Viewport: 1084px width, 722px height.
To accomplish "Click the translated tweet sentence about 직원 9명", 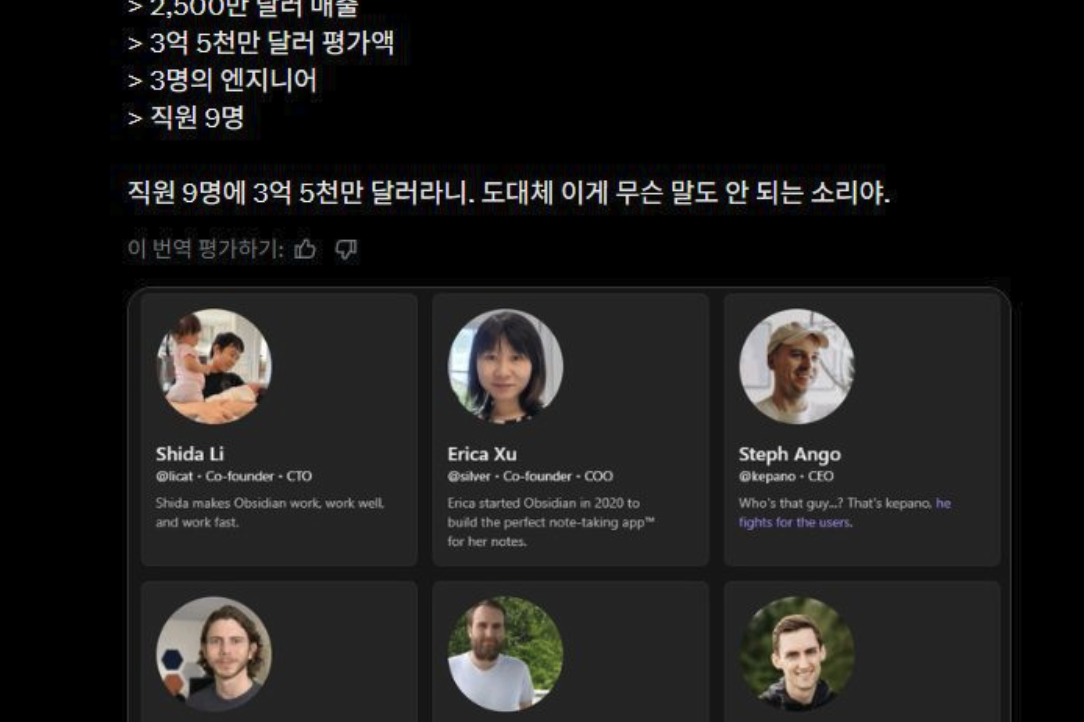I will click(508, 192).
